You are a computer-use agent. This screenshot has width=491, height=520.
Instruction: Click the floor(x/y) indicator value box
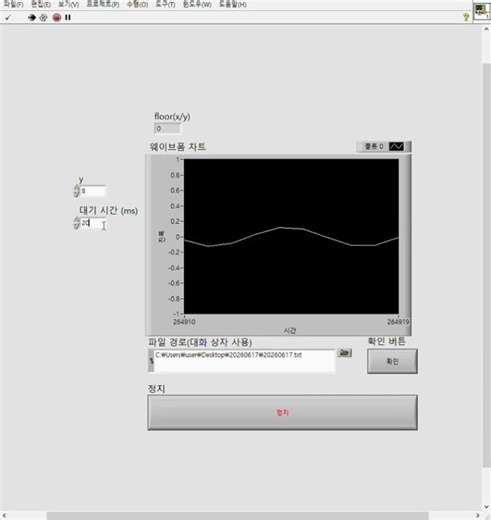(167, 129)
